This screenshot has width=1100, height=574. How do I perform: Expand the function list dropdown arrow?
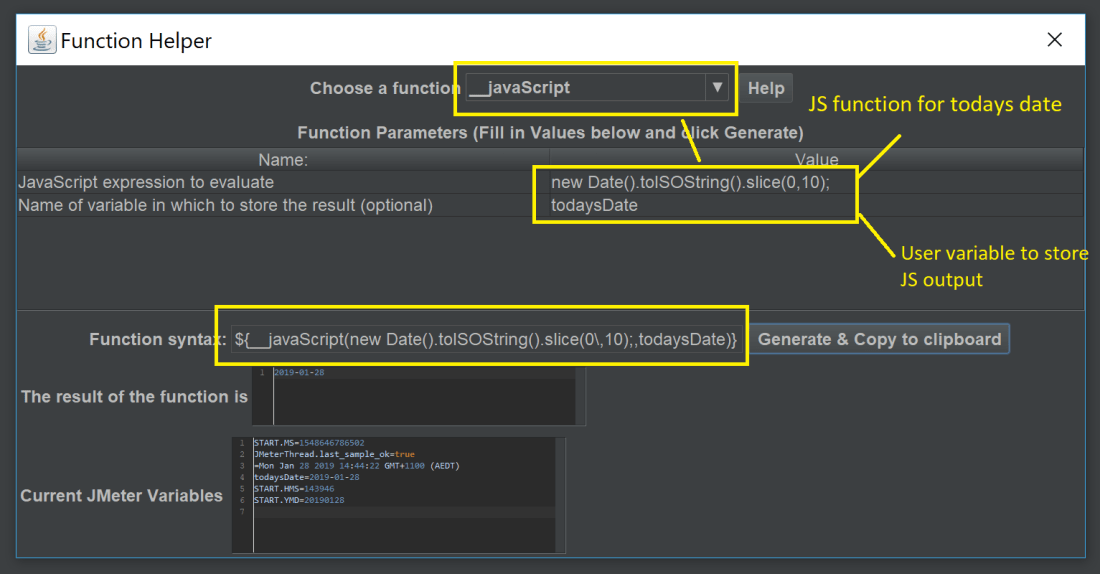(x=717, y=88)
